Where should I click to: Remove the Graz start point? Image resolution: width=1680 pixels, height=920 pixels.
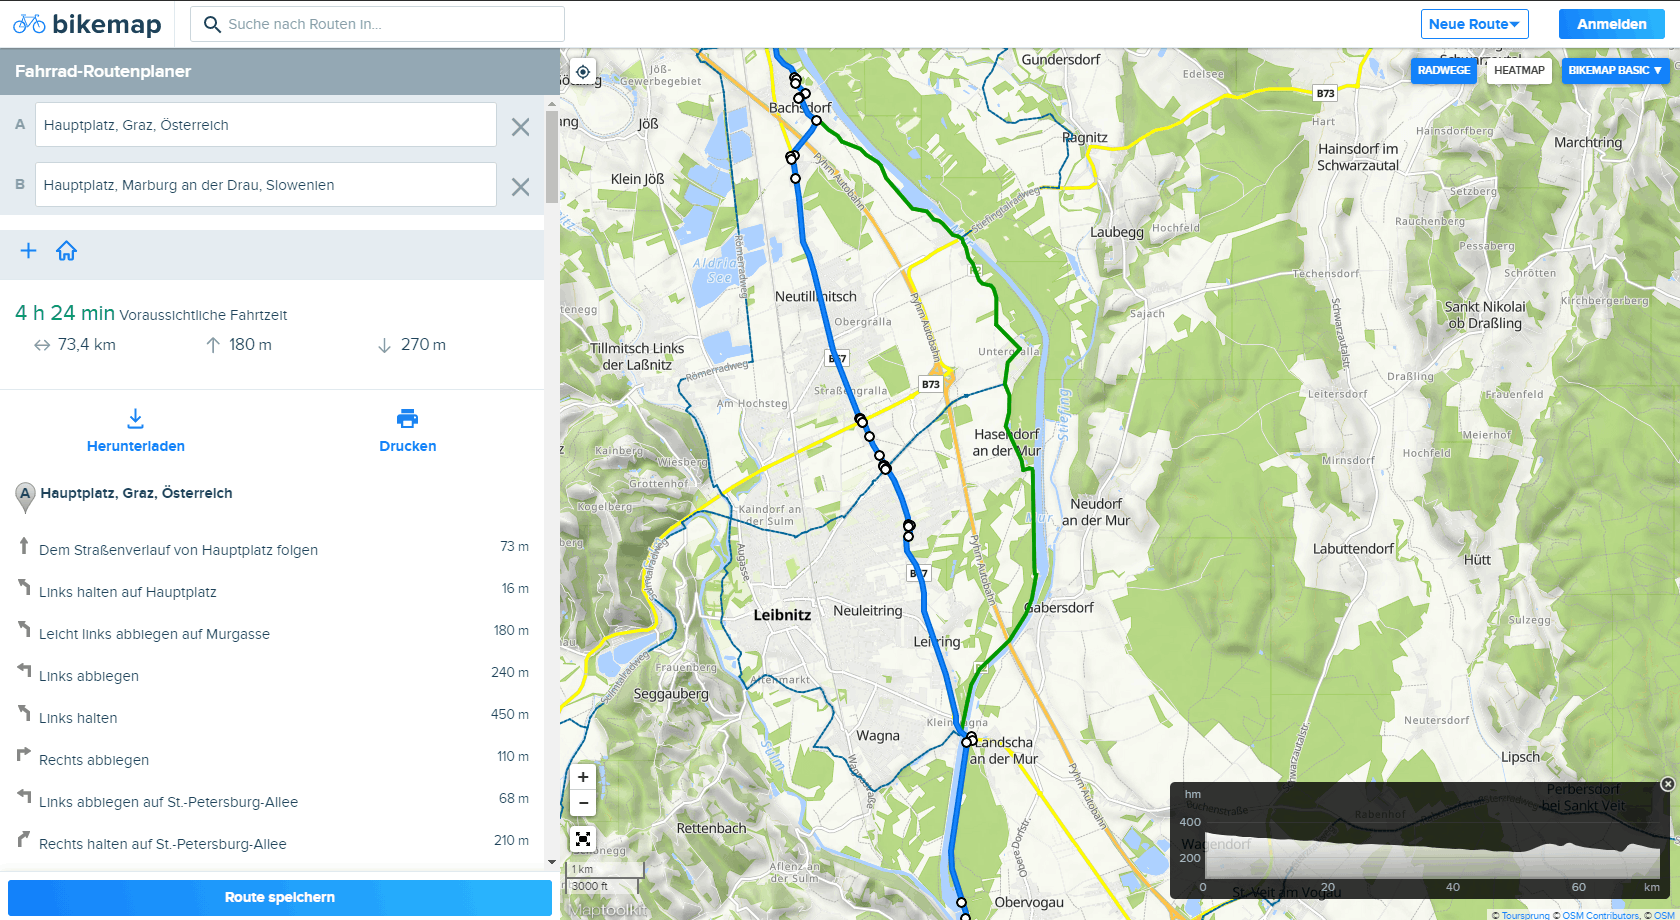point(520,127)
